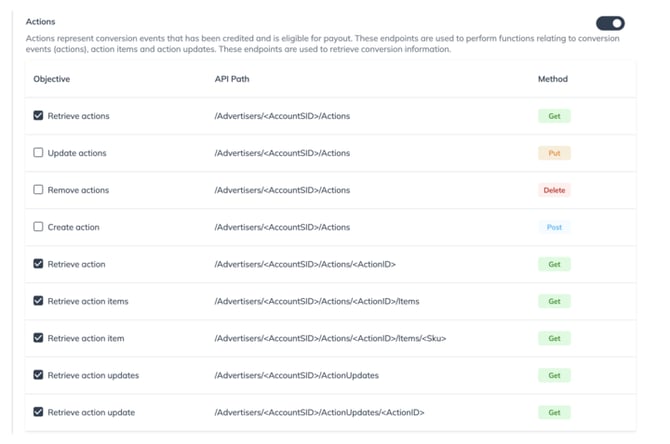Click Get badge for Retrieve actions row

point(553,116)
